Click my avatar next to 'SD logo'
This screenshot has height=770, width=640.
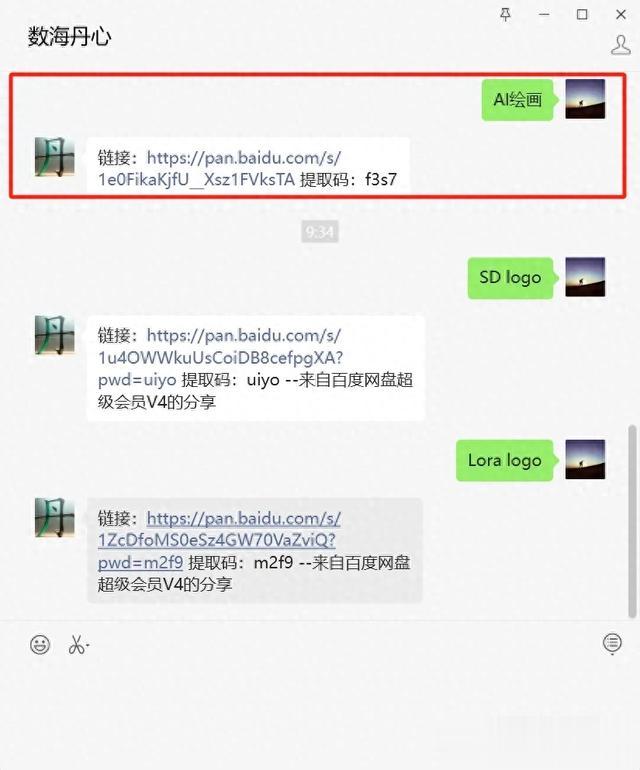click(585, 277)
